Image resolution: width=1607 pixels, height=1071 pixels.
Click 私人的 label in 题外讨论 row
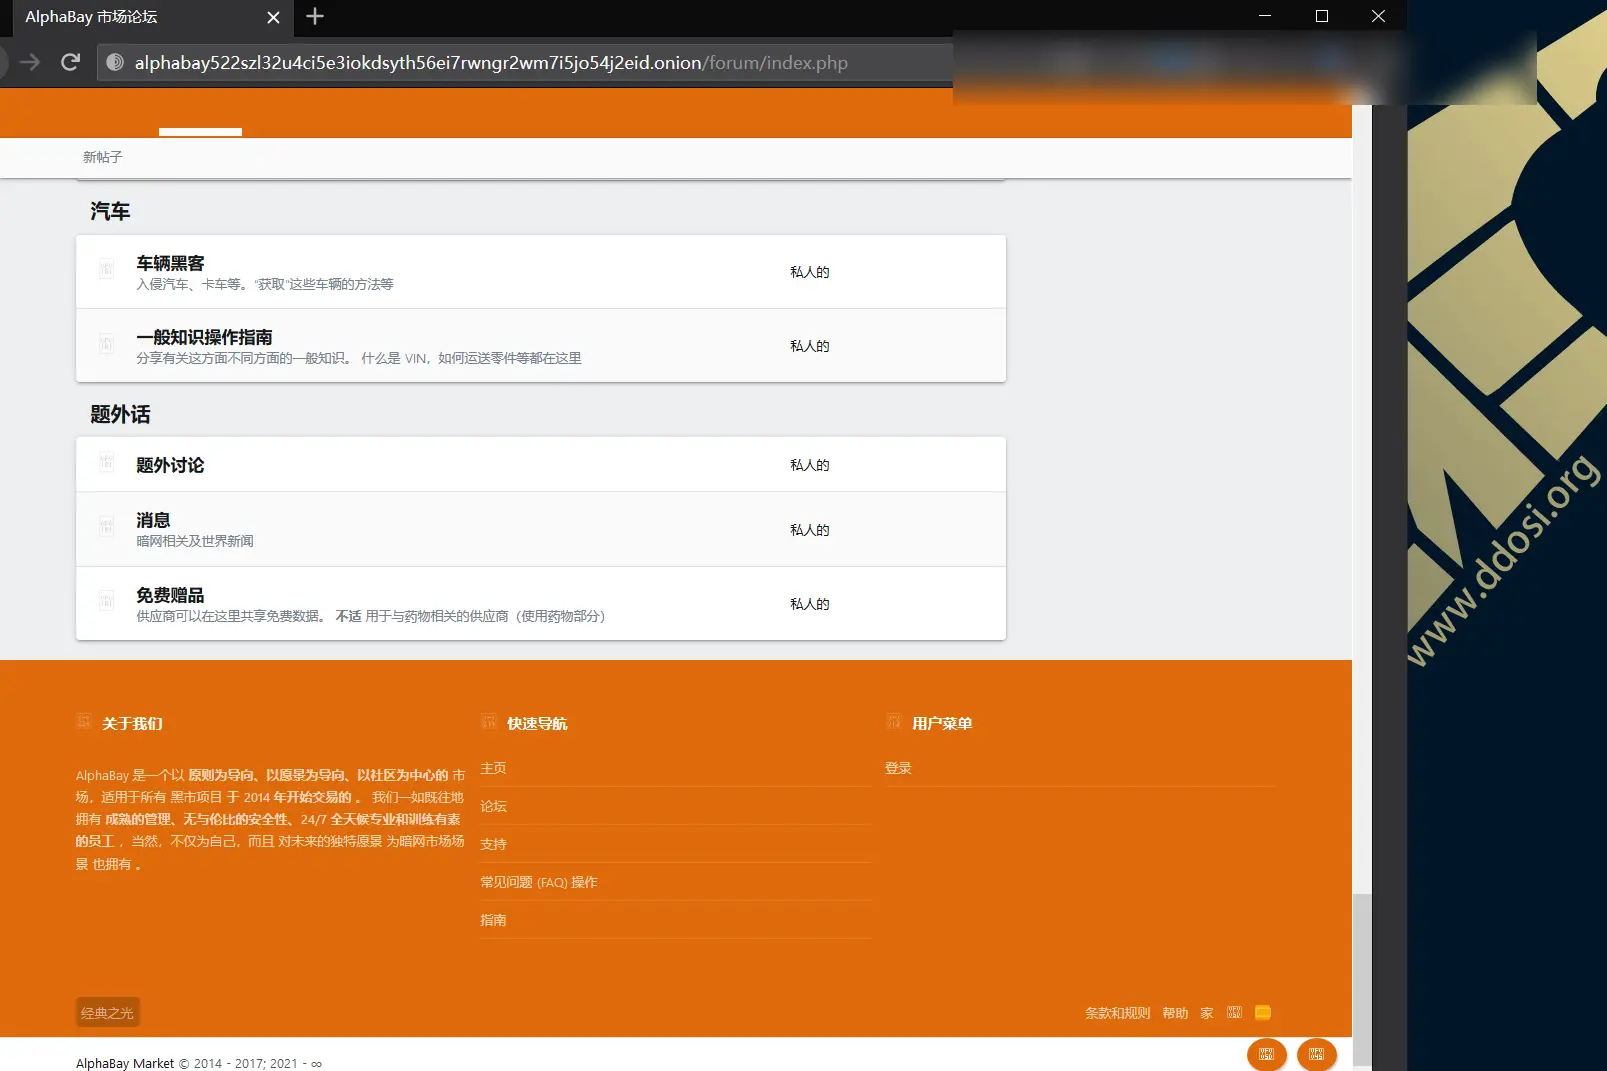pos(809,465)
